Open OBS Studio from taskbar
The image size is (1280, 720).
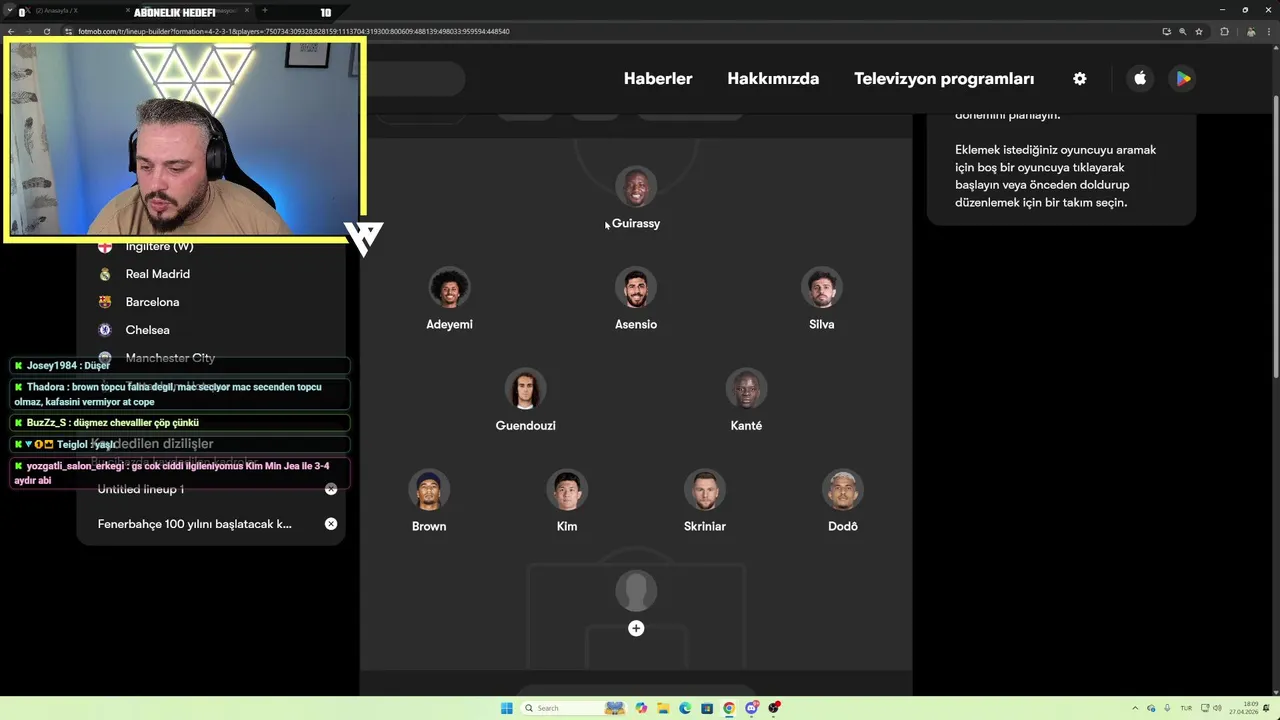773,708
